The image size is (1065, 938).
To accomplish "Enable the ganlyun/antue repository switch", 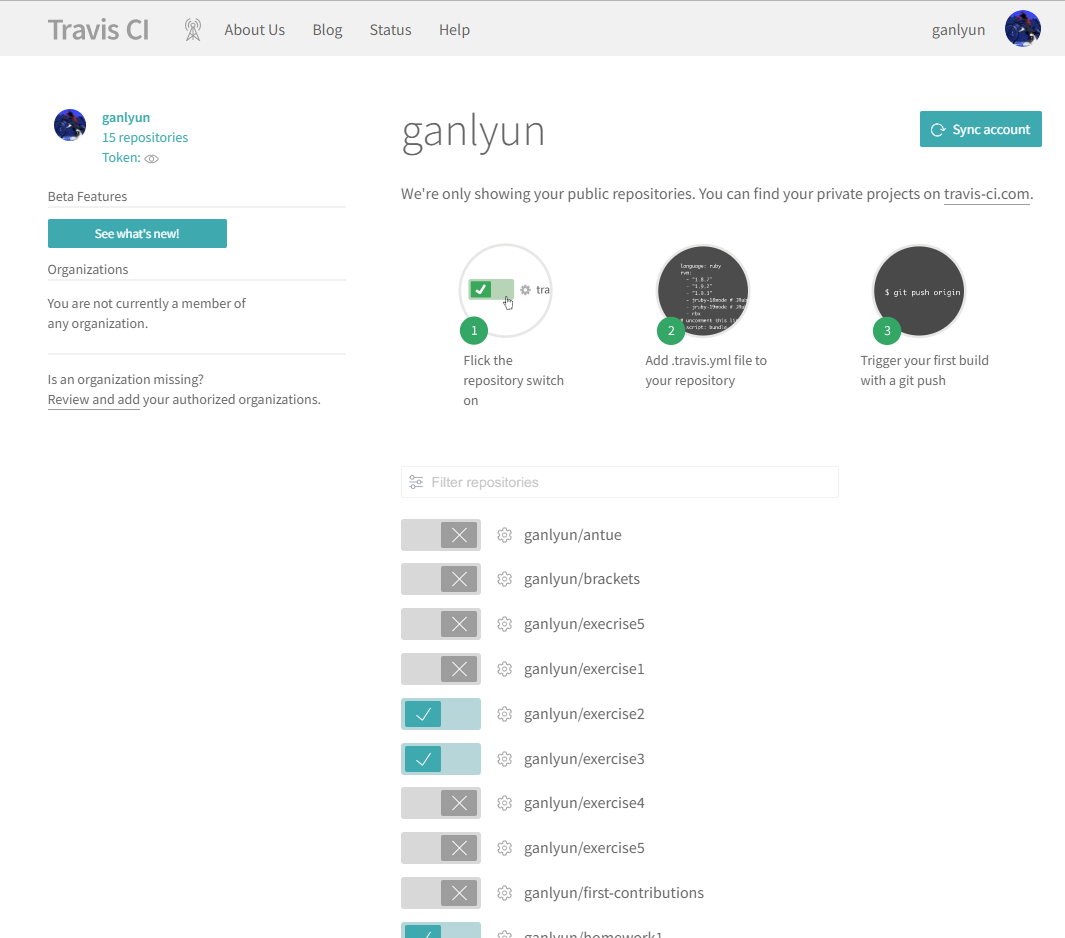I will [441, 535].
